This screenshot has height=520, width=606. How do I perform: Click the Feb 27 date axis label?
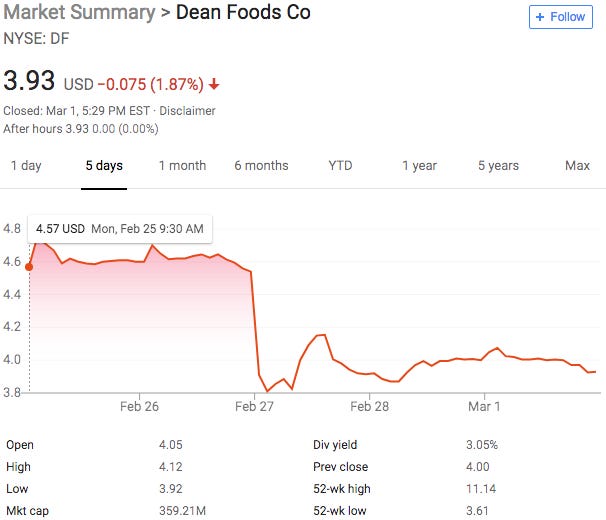(254, 407)
